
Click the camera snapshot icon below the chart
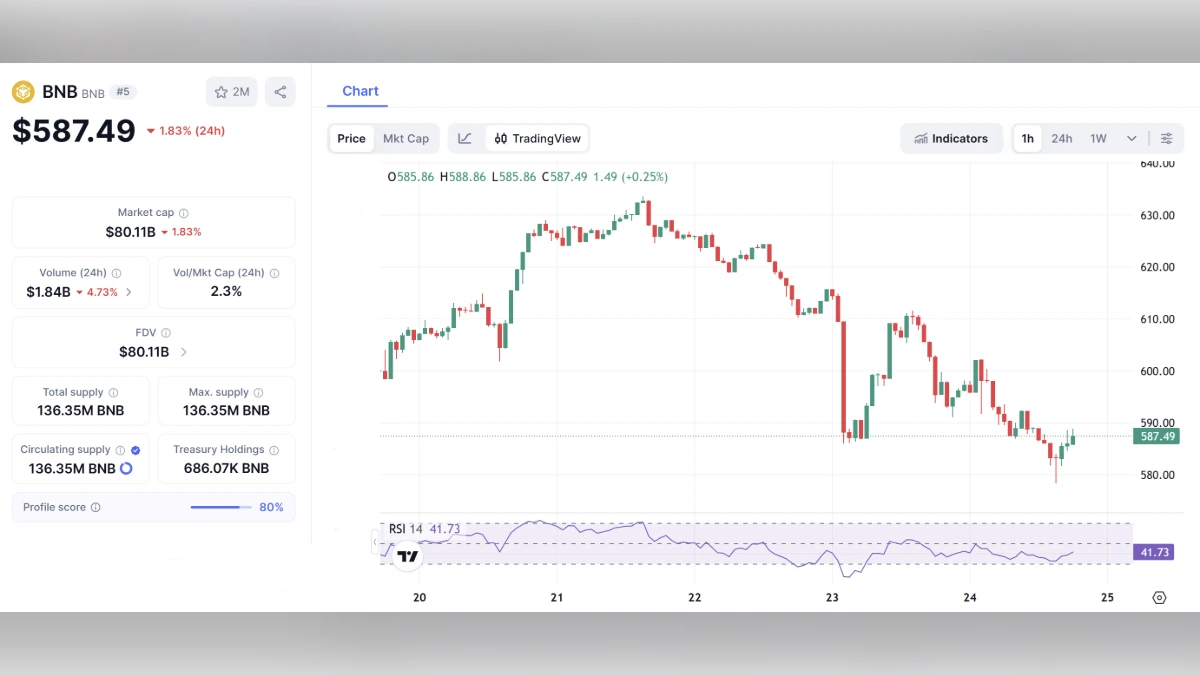coord(1159,597)
